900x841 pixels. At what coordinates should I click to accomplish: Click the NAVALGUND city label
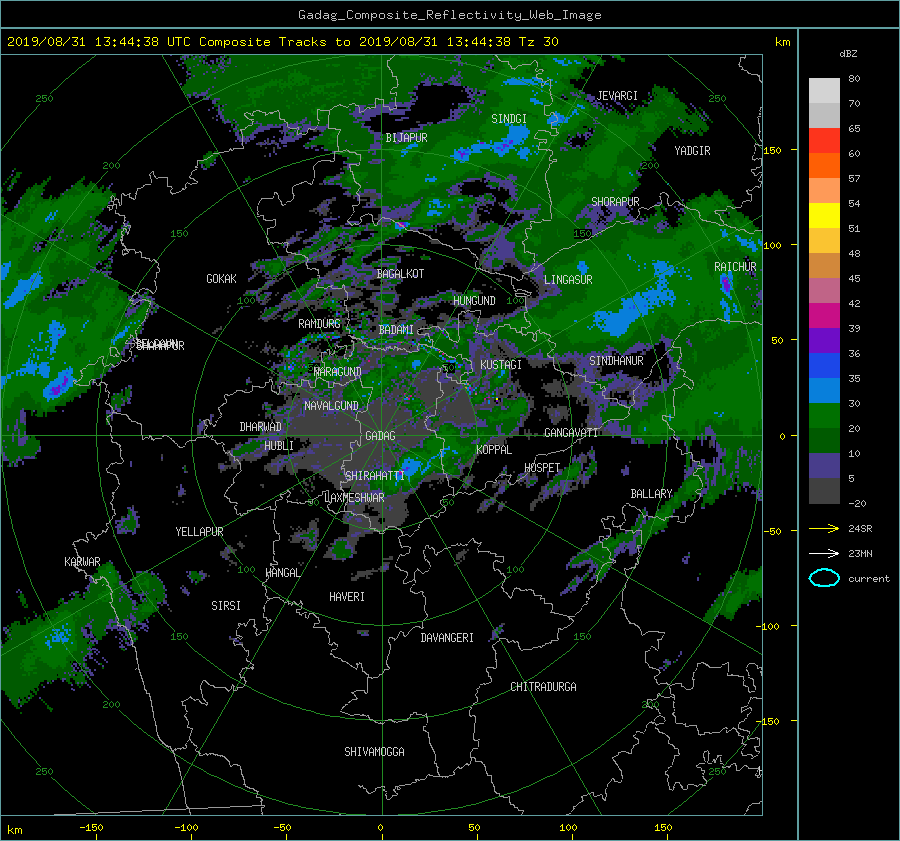click(331, 406)
